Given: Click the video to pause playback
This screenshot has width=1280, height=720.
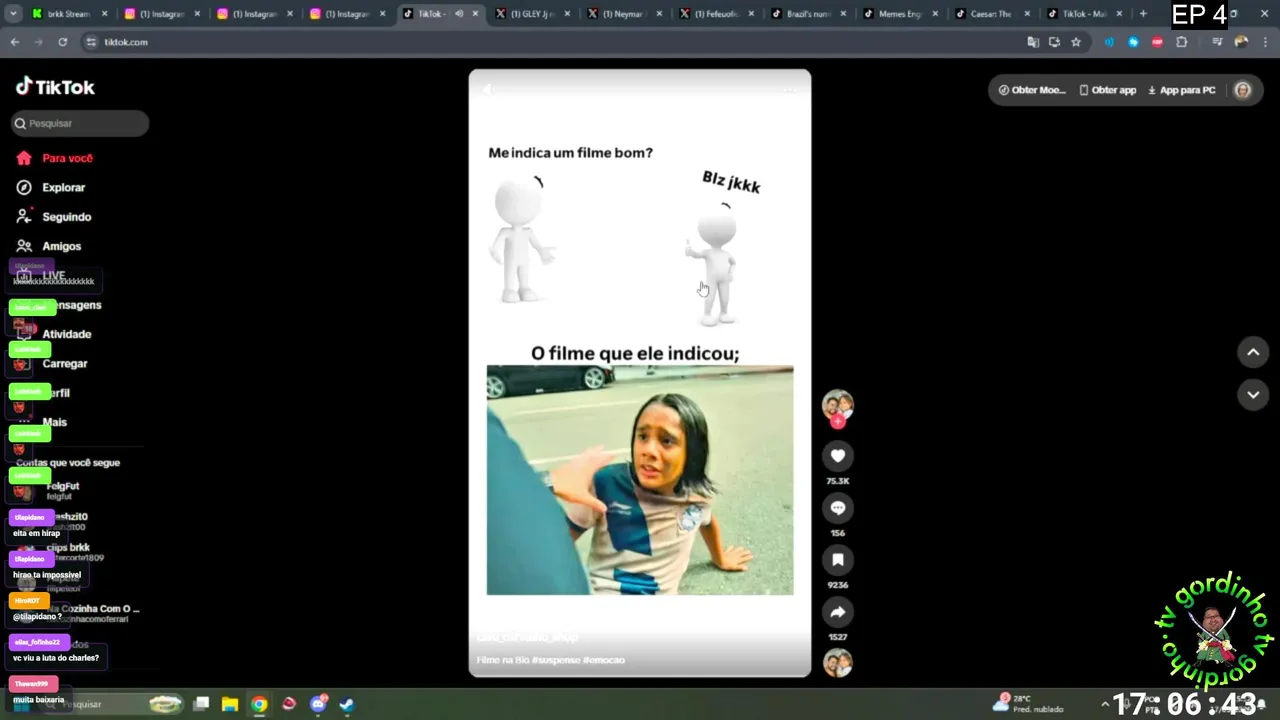Looking at the screenshot, I should 640,373.
